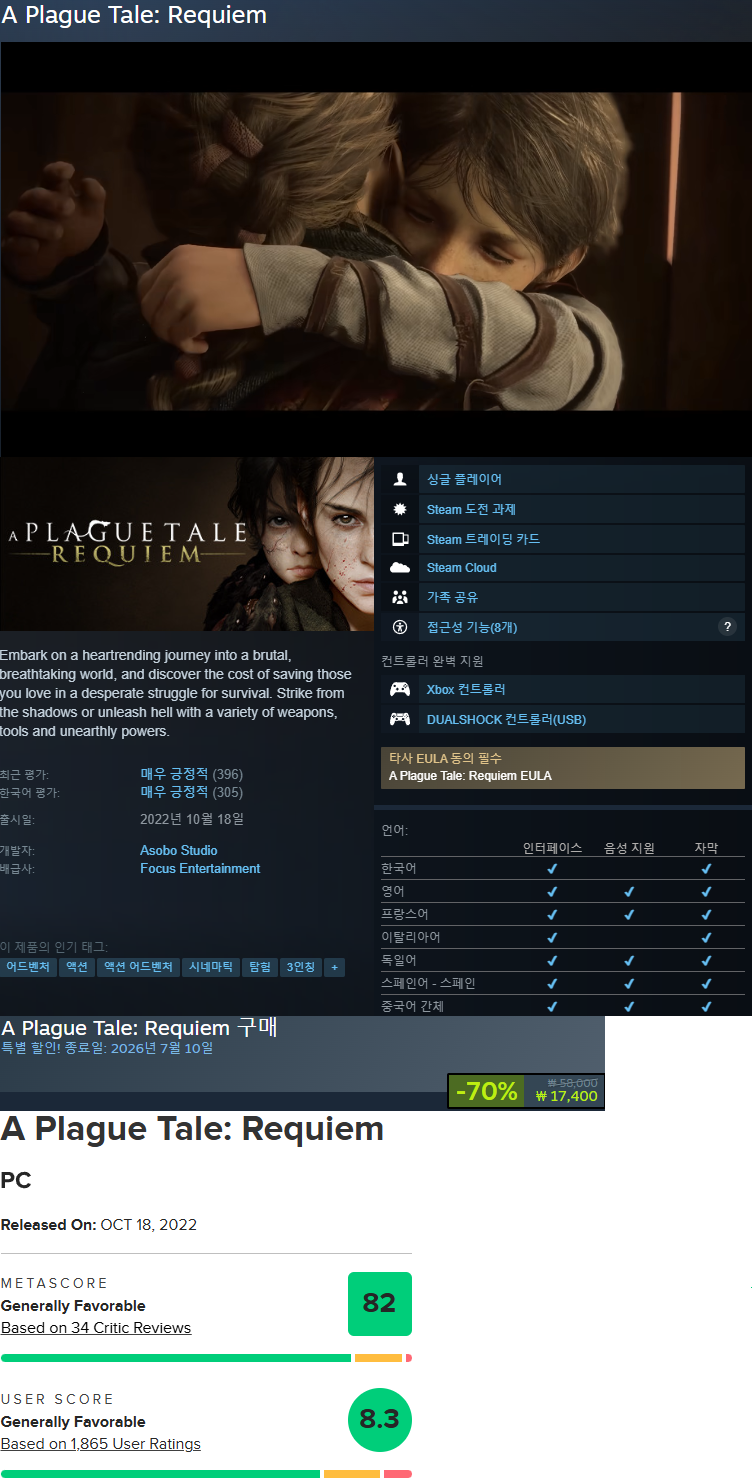Expand more tags with plus button
752x1479 pixels.
[334, 967]
